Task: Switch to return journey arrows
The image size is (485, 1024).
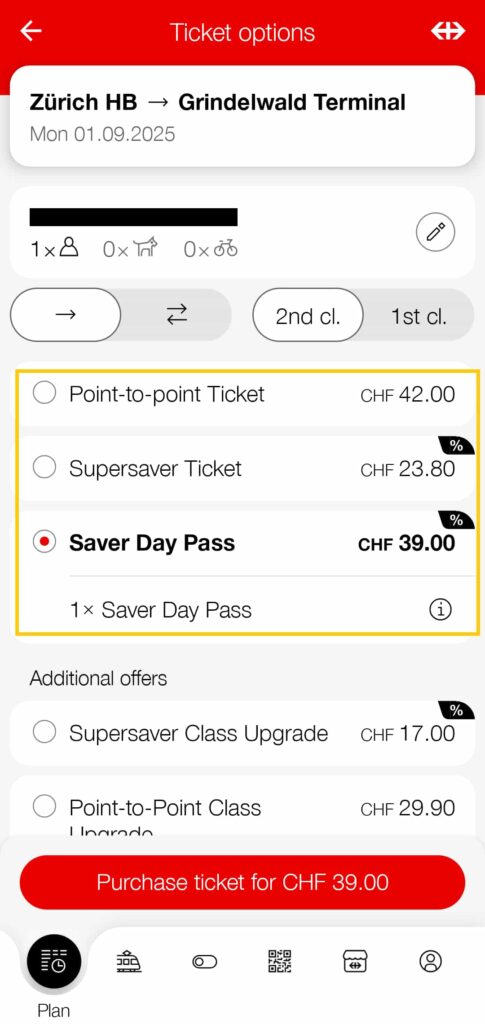Action: (x=176, y=315)
